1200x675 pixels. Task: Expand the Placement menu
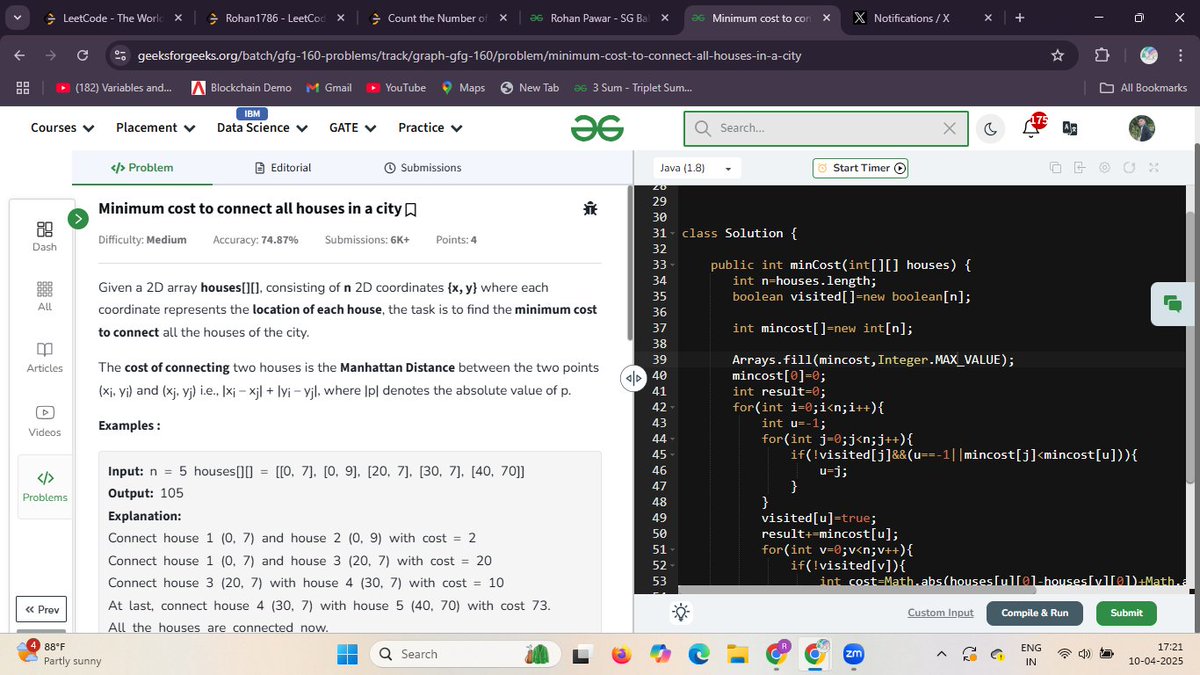point(154,128)
